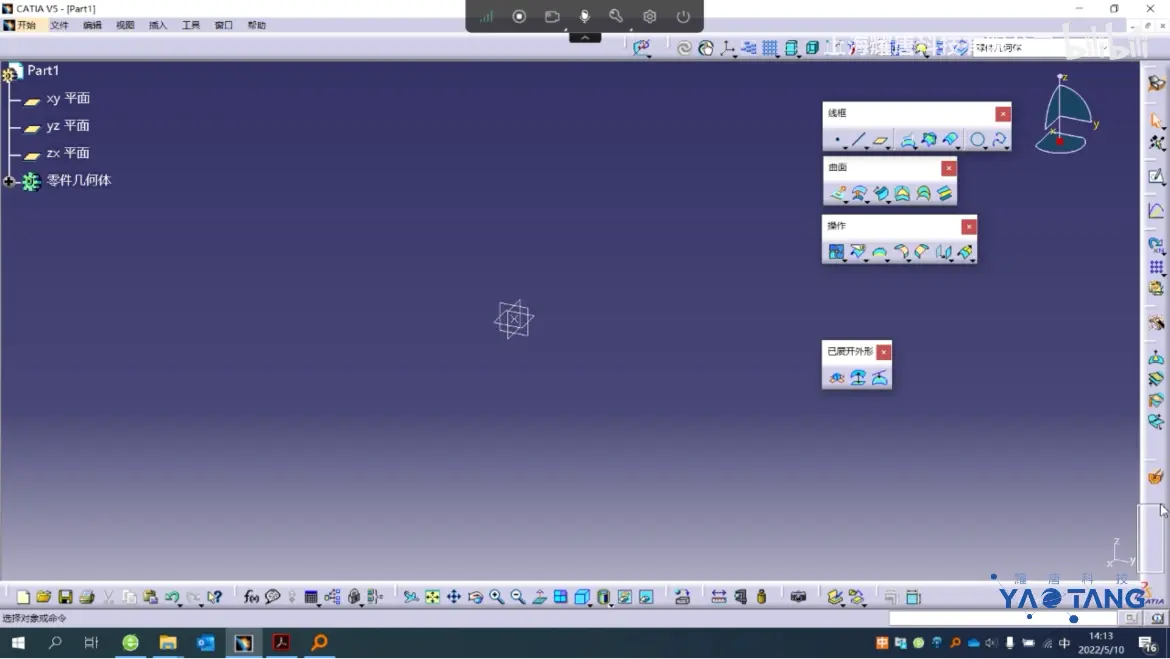Screen dimensions: 1170x659
Task: Select the Sweep surface tool in 曲面 toolbar
Action: point(880,194)
